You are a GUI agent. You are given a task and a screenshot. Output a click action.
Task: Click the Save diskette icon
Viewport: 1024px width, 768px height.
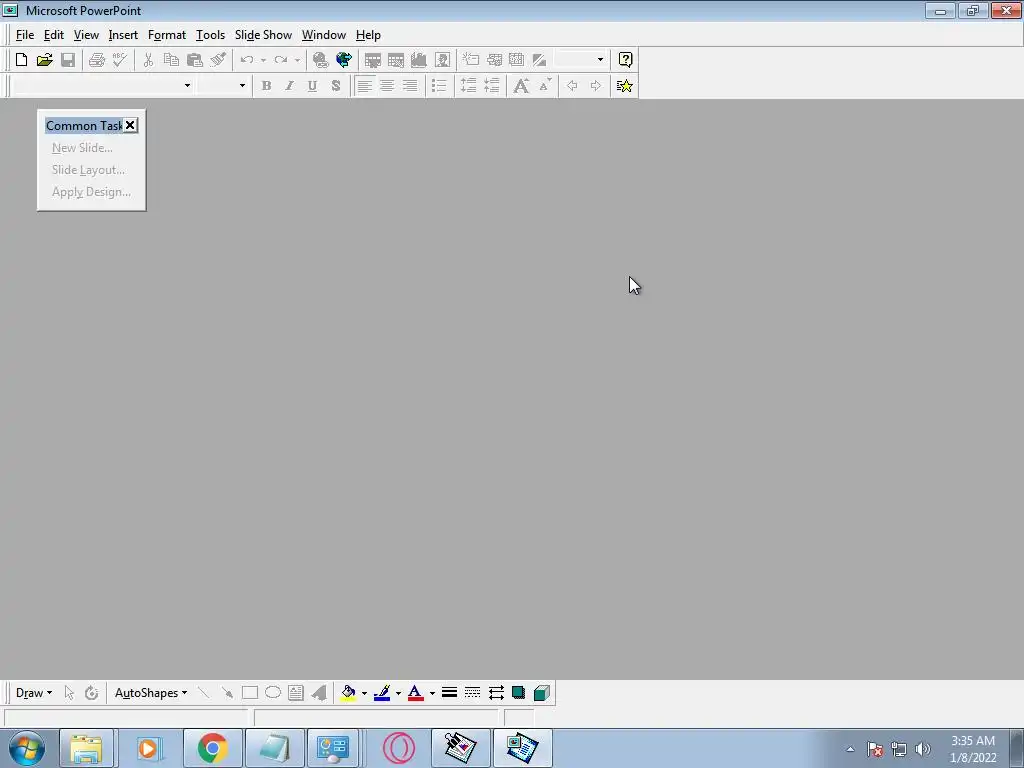68,60
